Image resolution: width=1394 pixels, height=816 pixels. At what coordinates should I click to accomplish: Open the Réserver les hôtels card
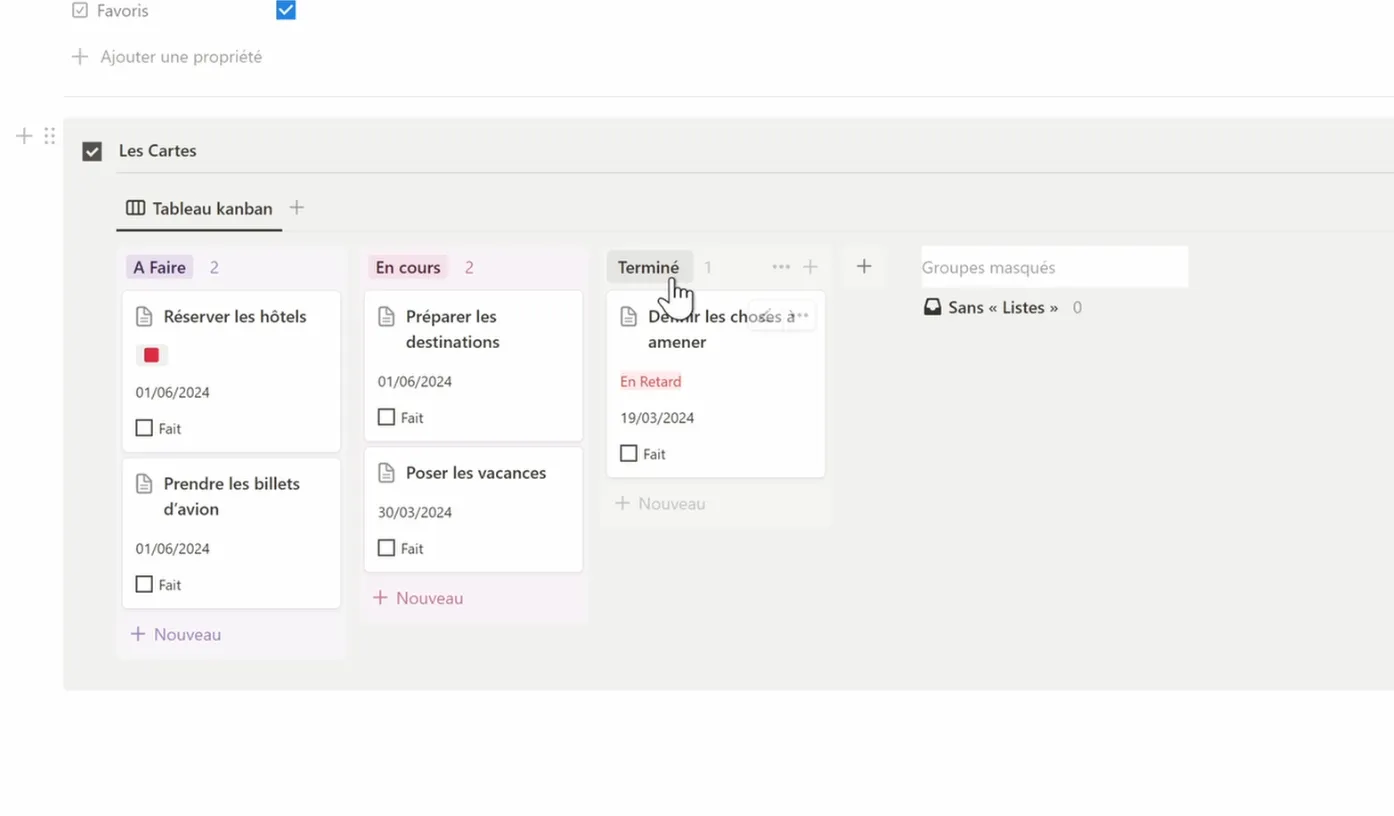pos(231,372)
